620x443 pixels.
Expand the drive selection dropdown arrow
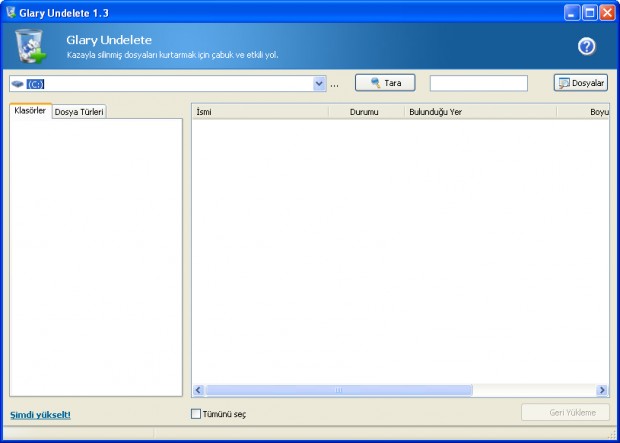[x=319, y=84]
